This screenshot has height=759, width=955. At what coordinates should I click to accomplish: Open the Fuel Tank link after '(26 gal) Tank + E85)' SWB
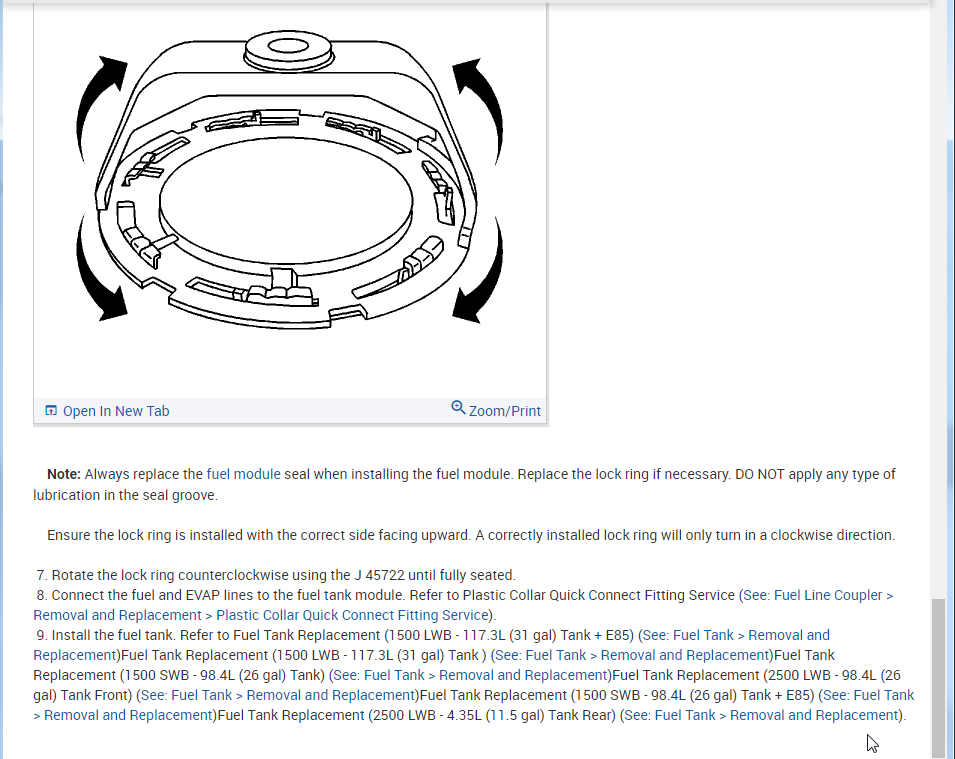pos(474,705)
